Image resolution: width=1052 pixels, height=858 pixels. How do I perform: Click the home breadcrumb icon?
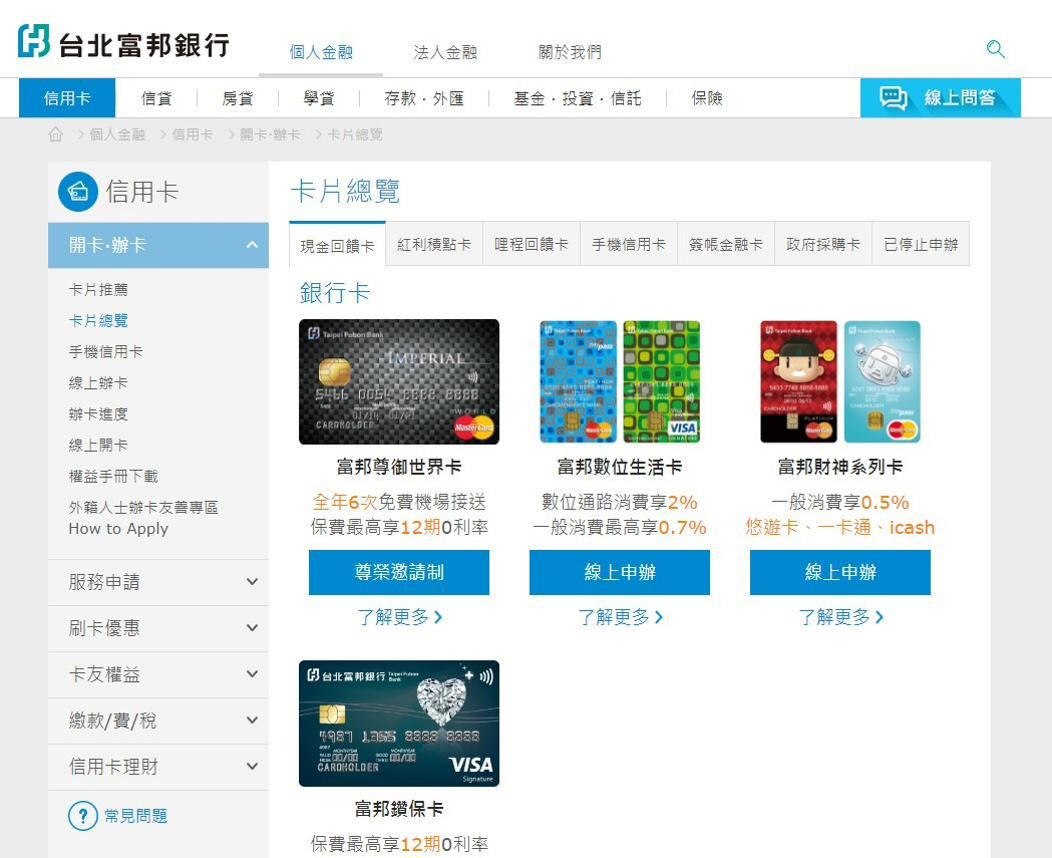click(56, 135)
